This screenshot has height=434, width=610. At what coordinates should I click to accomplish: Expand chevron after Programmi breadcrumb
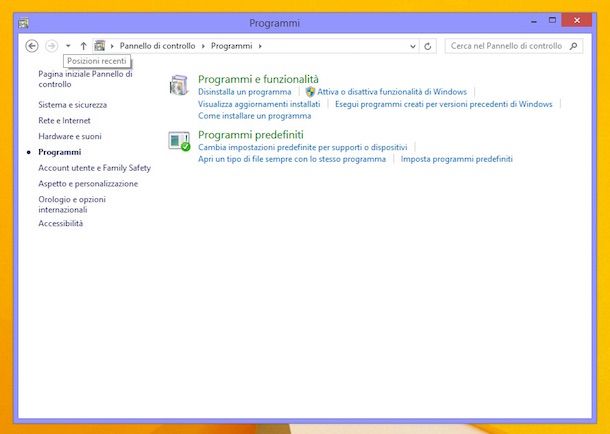(x=260, y=46)
